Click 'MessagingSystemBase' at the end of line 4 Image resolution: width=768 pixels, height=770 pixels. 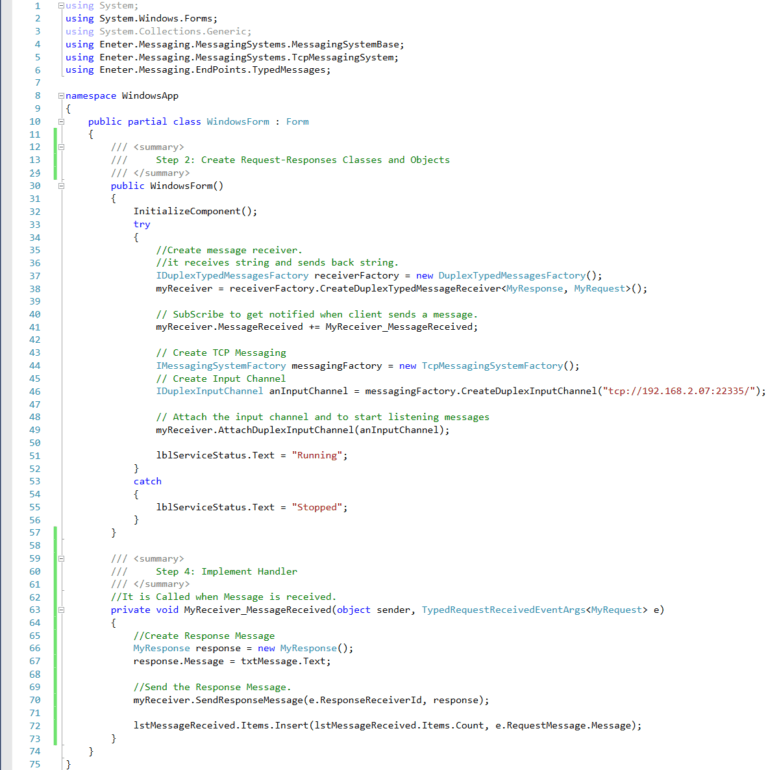[x=345, y=44]
